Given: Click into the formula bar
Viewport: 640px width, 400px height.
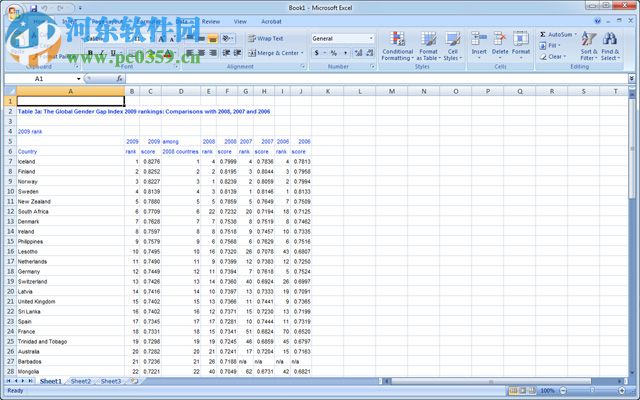Looking at the screenshot, I should click(x=376, y=78).
